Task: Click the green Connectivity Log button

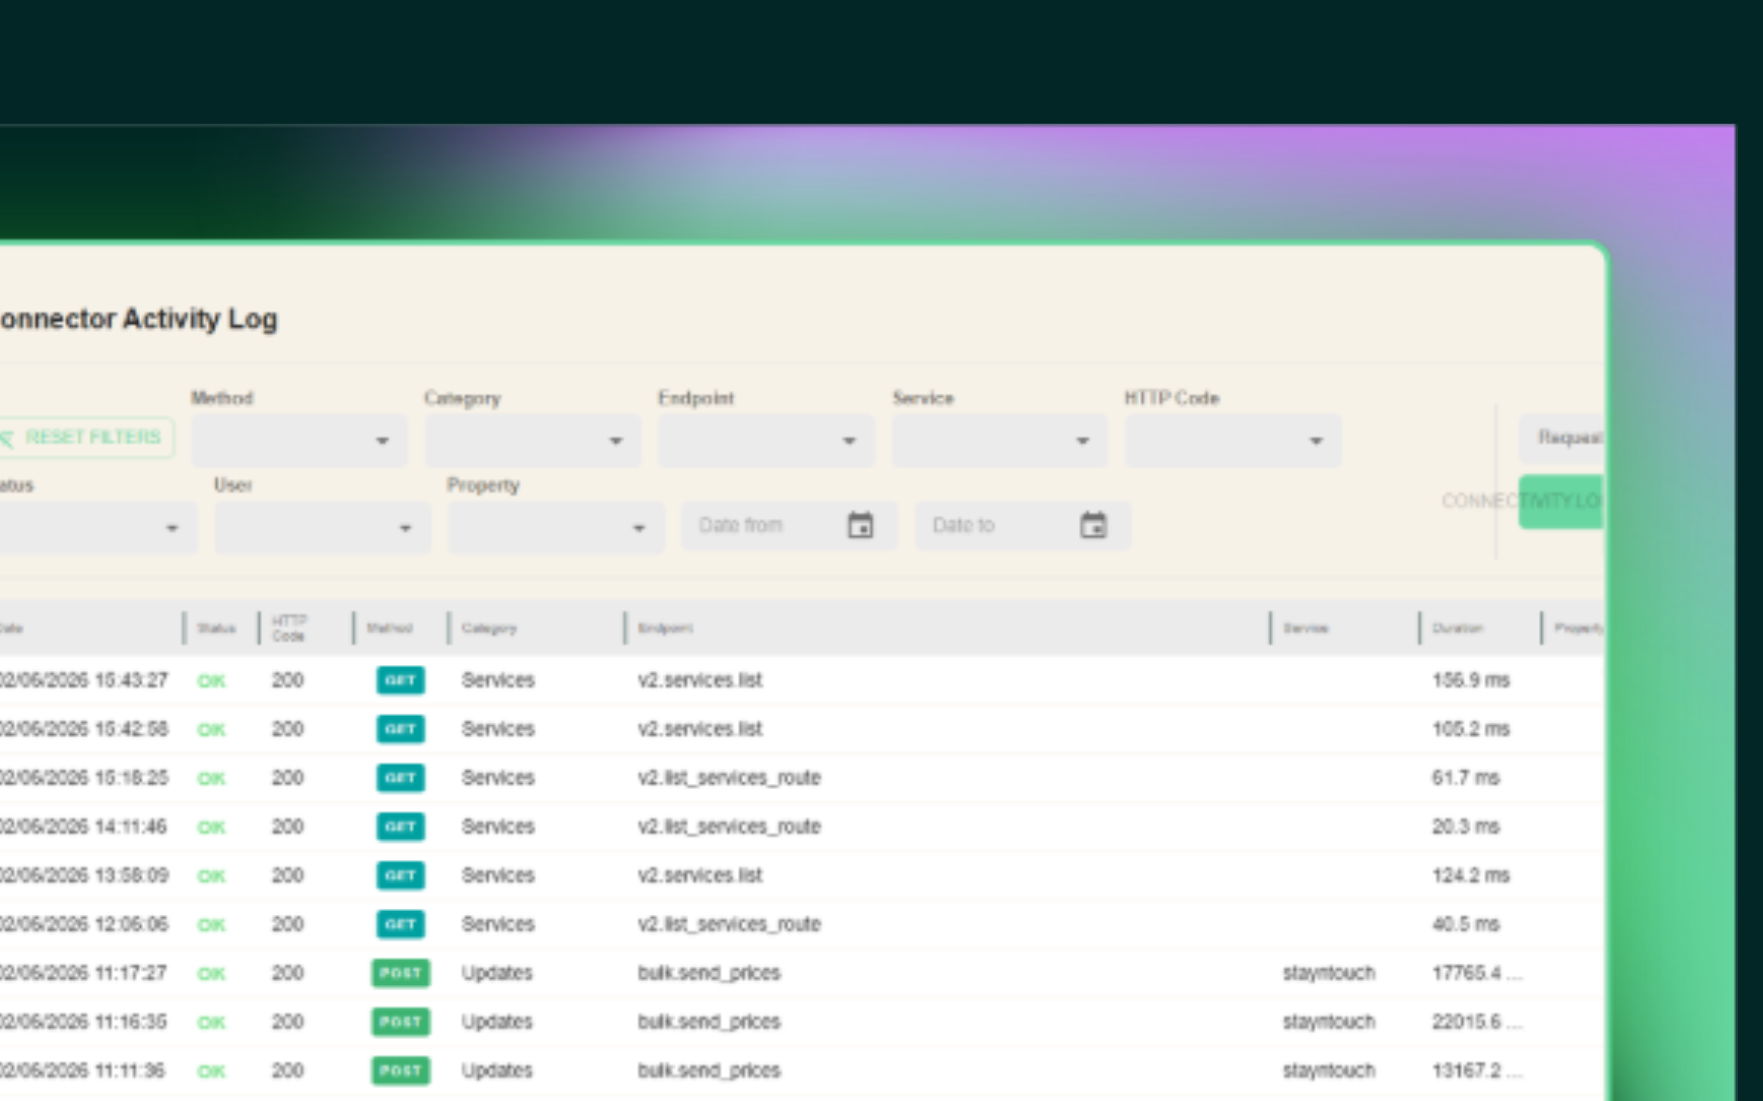Action: click(x=1561, y=501)
